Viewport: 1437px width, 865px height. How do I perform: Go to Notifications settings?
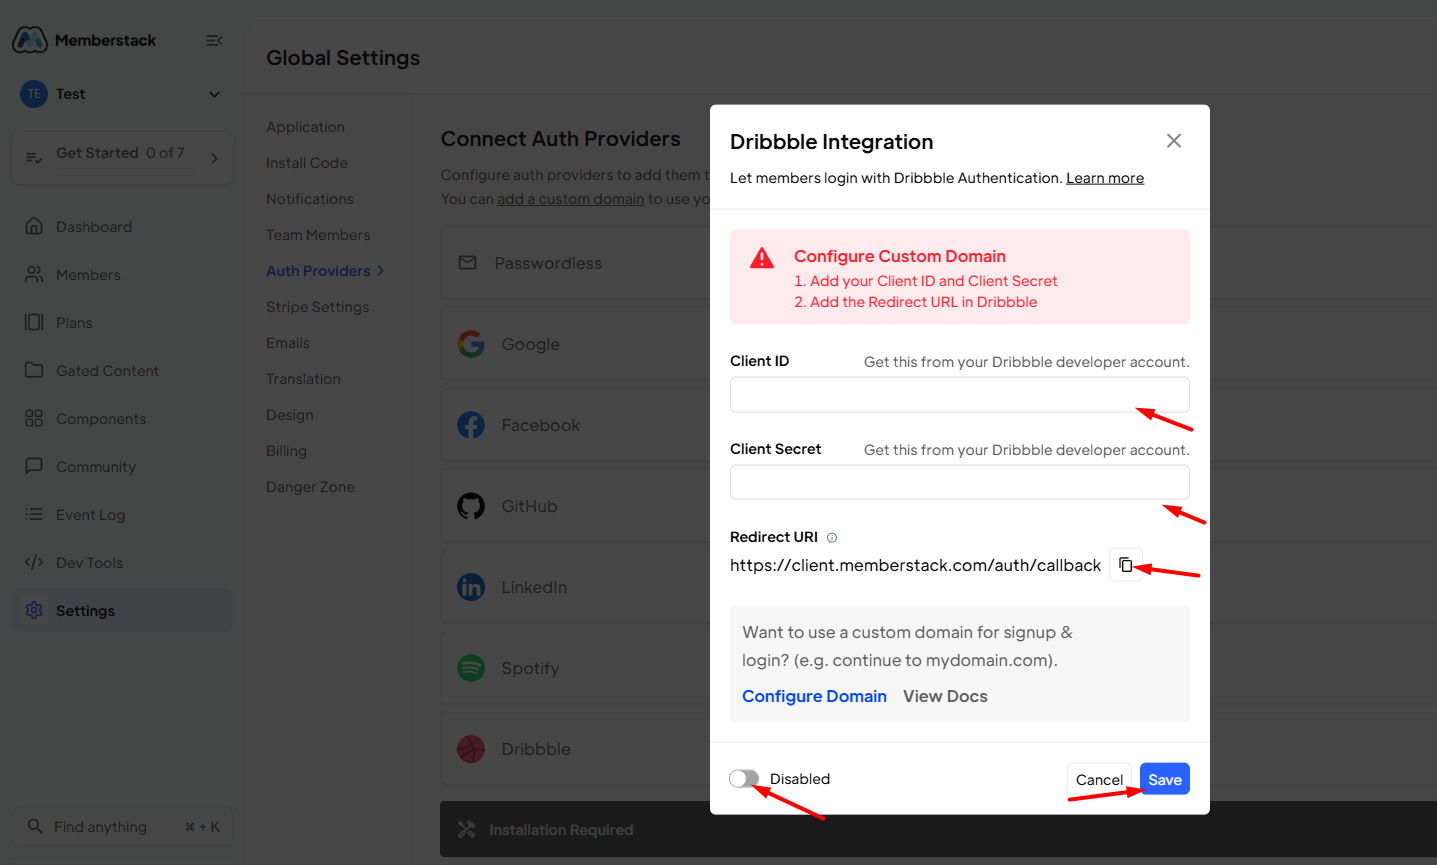point(310,199)
